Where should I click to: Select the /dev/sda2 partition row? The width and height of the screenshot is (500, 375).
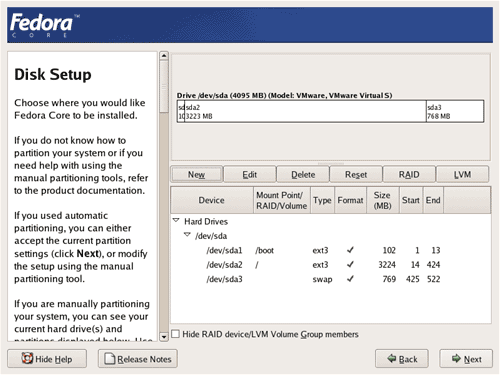(331, 265)
